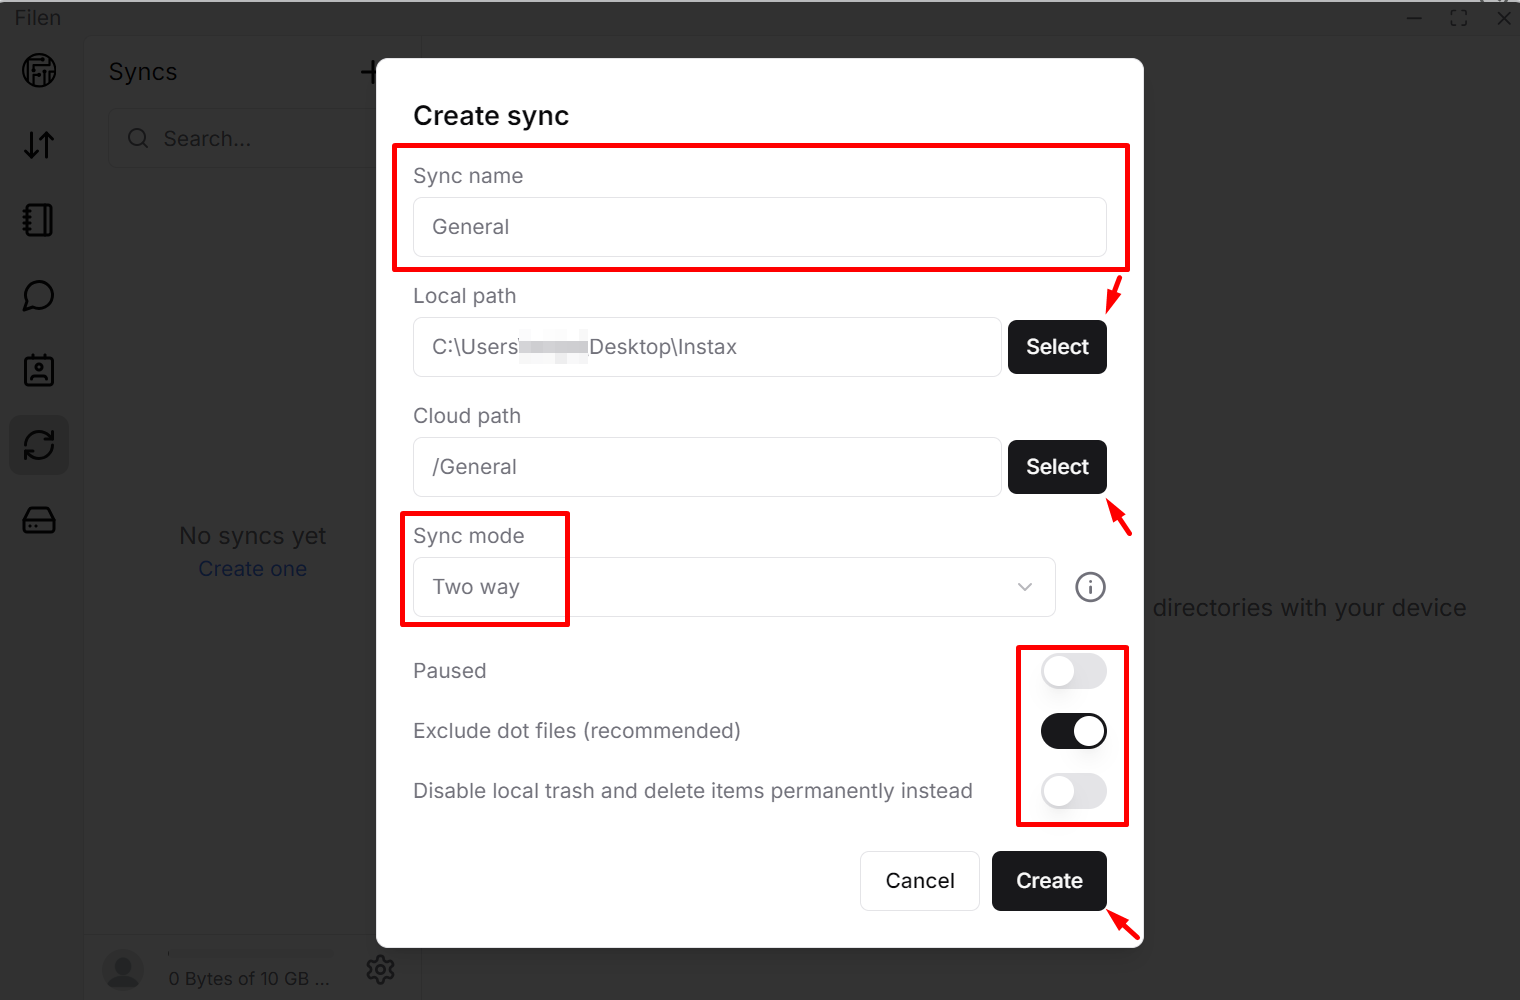The height and width of the screenshot is (1000, 1520).
Task: Toggle the Paused switch
Action: [x=1073, y=671]
